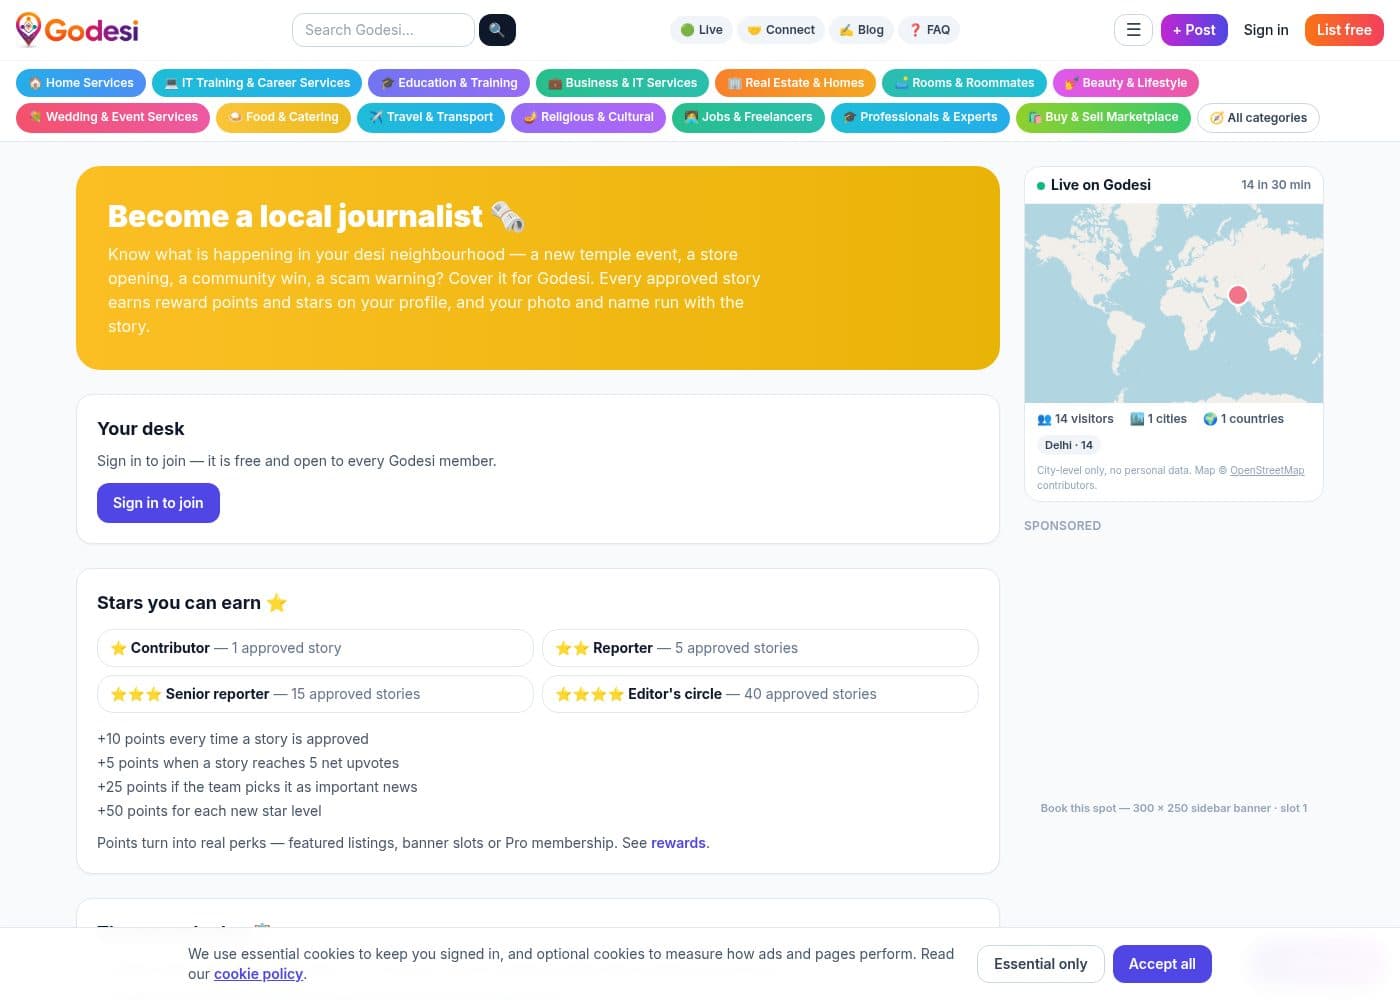Click the 14 visitors stat
This screenshot has height=1000, width=1400.
pos(1076,419)
